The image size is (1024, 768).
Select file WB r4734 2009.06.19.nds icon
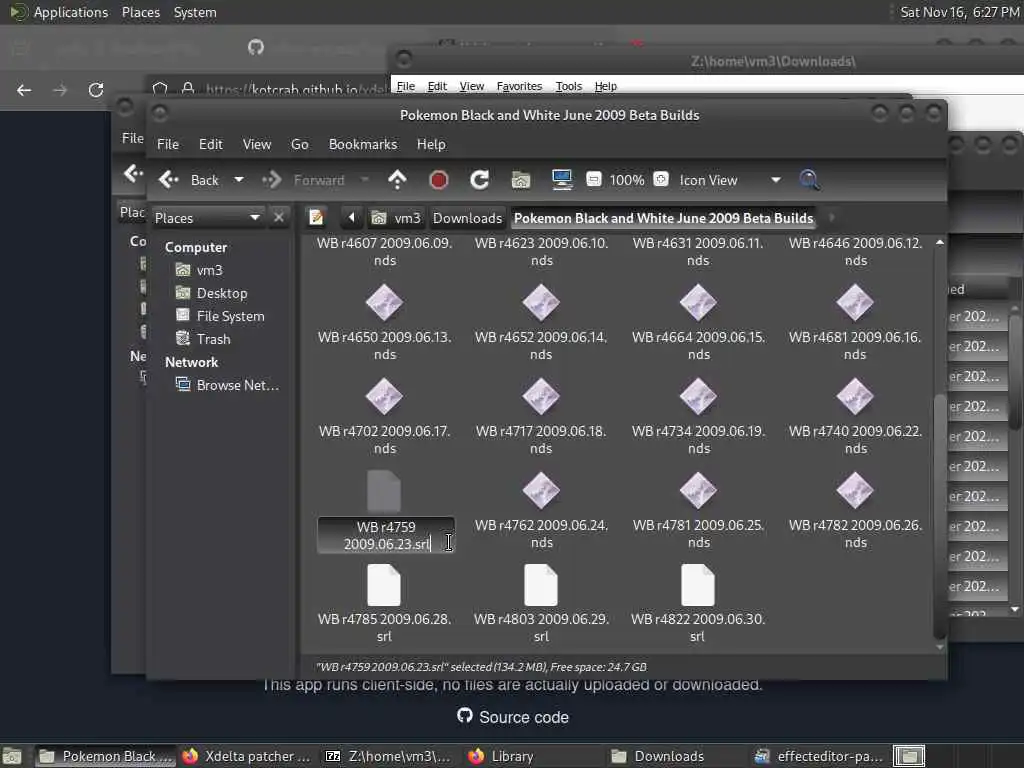tap(698, 397)
